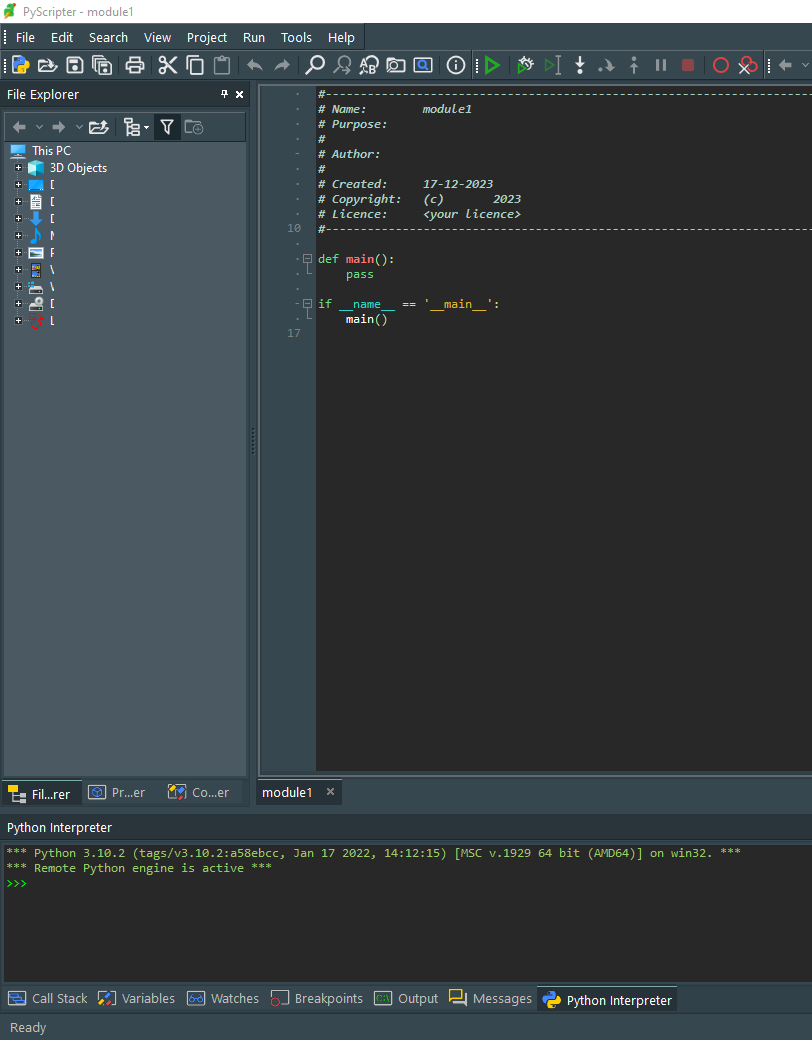Toggle the File Explorer filter button
The height and width of the screenshot is (1040, 812).
[167, 127]
